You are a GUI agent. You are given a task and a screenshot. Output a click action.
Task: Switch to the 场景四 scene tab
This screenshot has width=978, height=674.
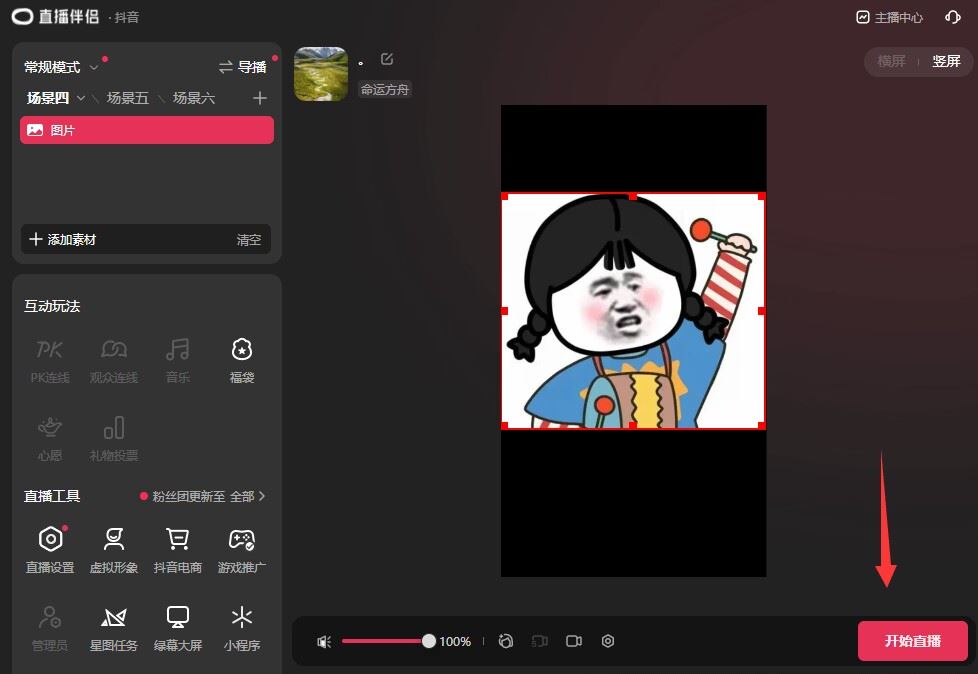point(48,98)
